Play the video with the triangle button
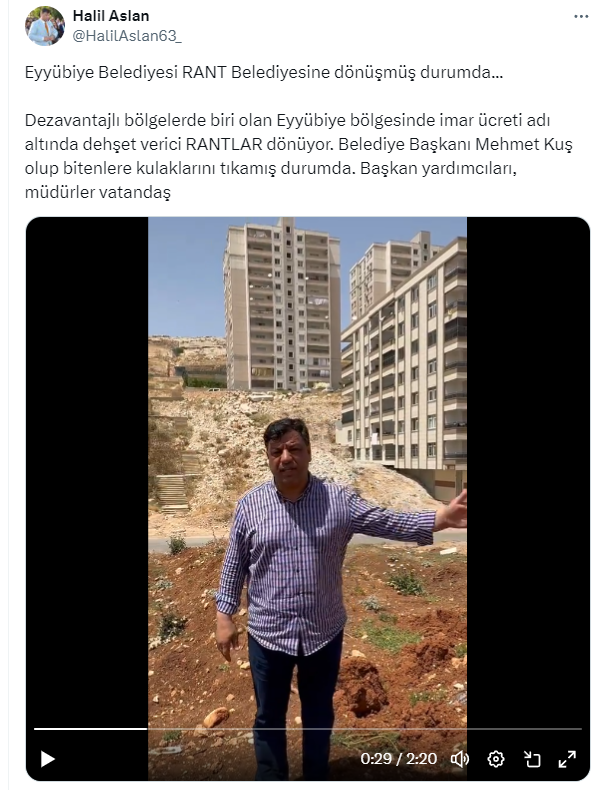Image resolution: width=606 pixels, height=790 pixels. coord(47,759)
